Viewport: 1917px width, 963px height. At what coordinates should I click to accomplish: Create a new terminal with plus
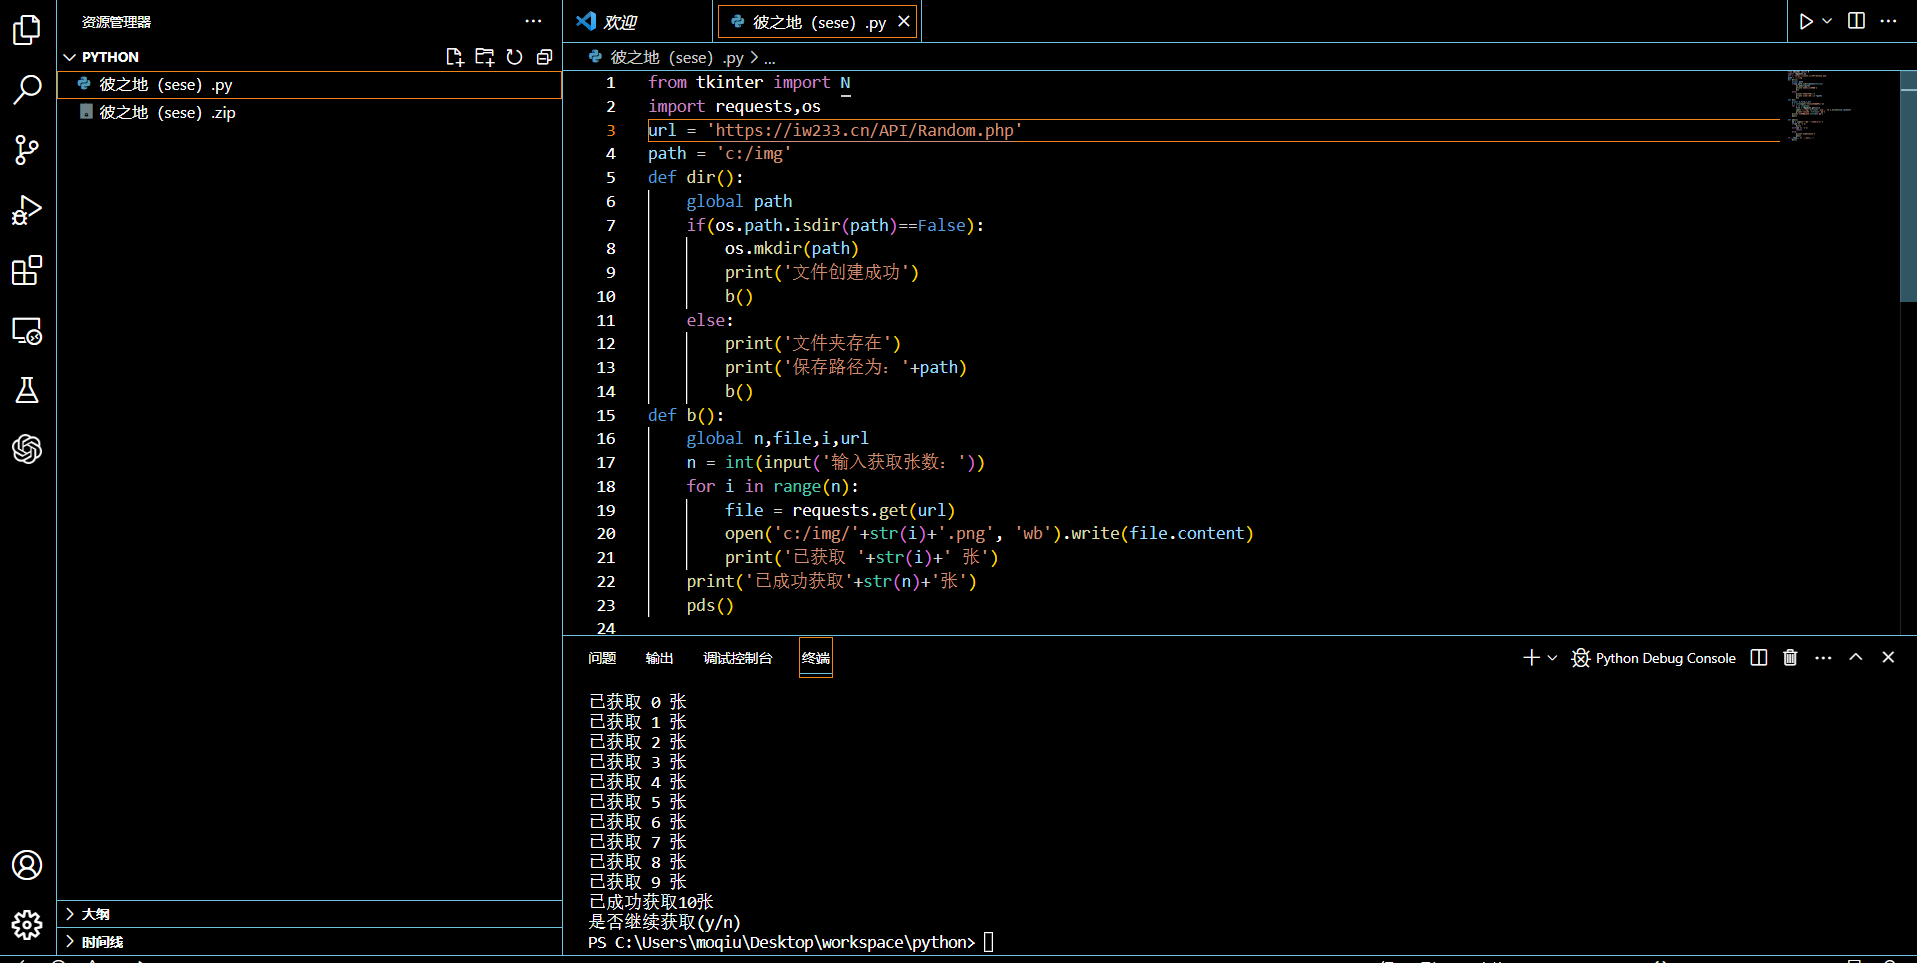(x=1531, y=658)
